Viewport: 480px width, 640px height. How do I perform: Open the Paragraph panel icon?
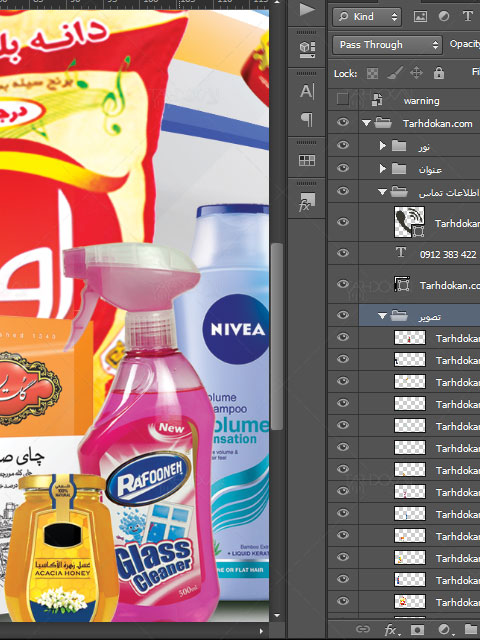[x=307, y=119]
